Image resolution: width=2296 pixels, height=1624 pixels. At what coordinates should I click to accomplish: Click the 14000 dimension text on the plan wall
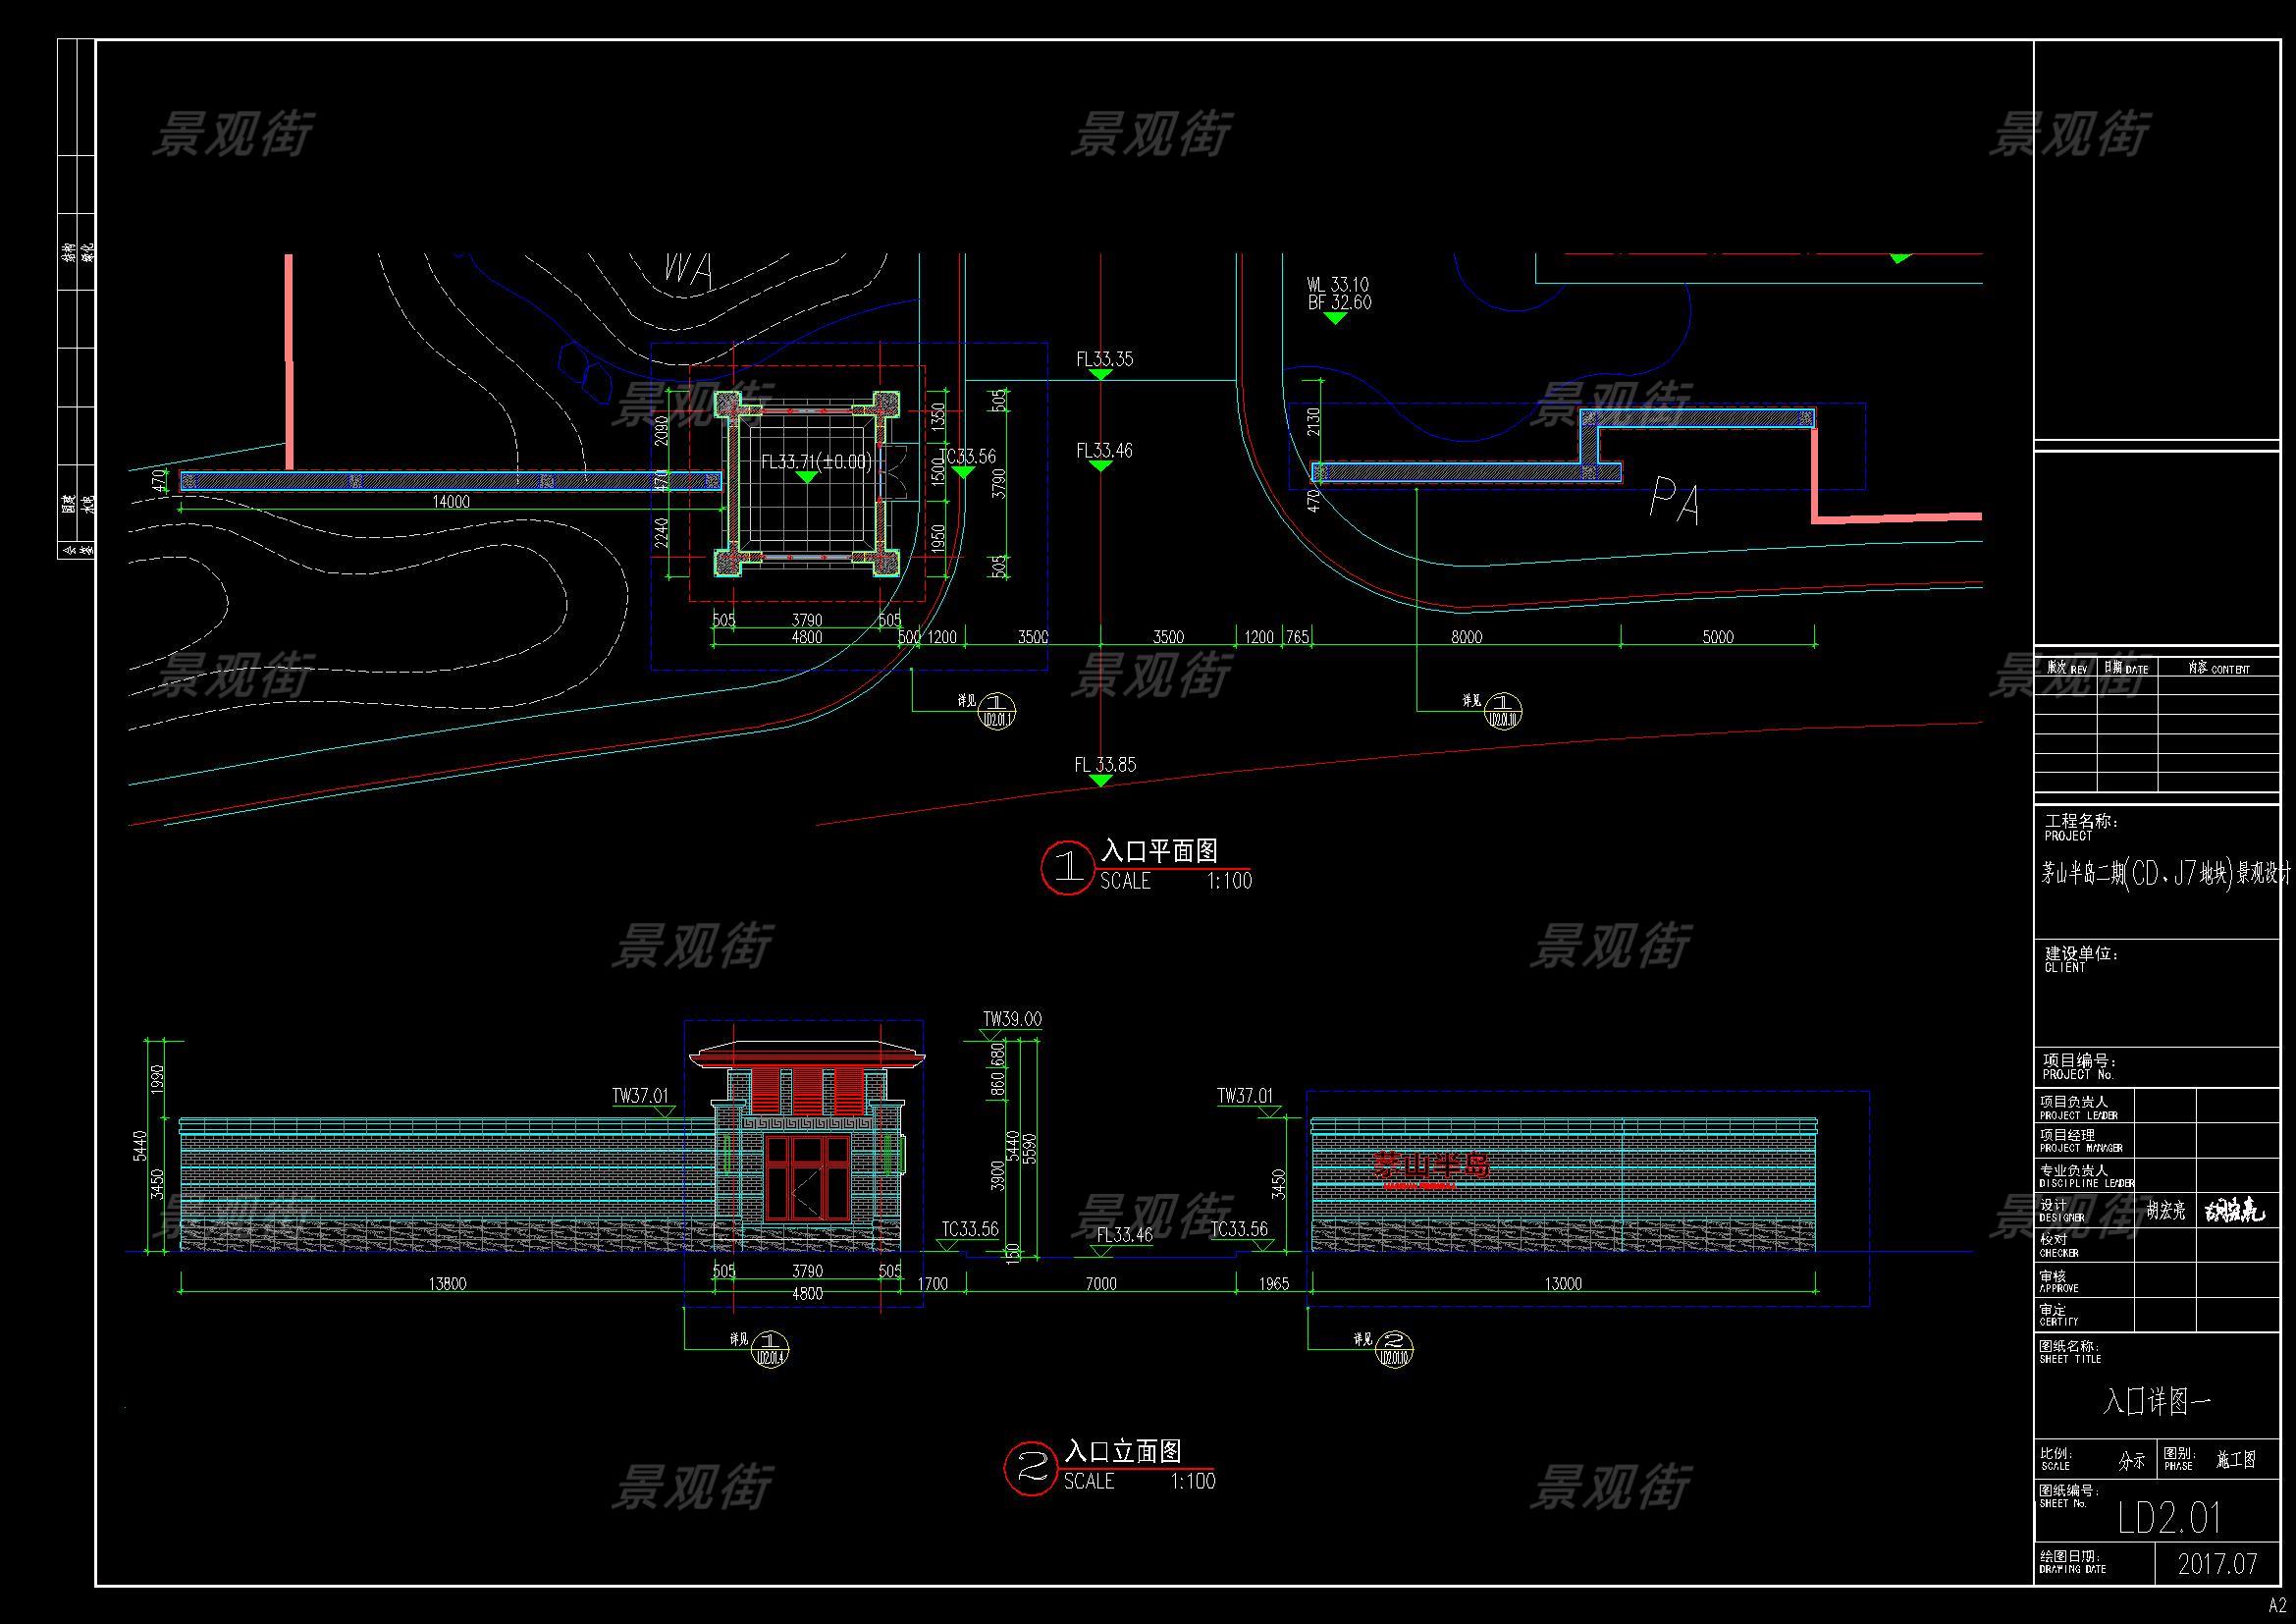(x=451, y=502)
